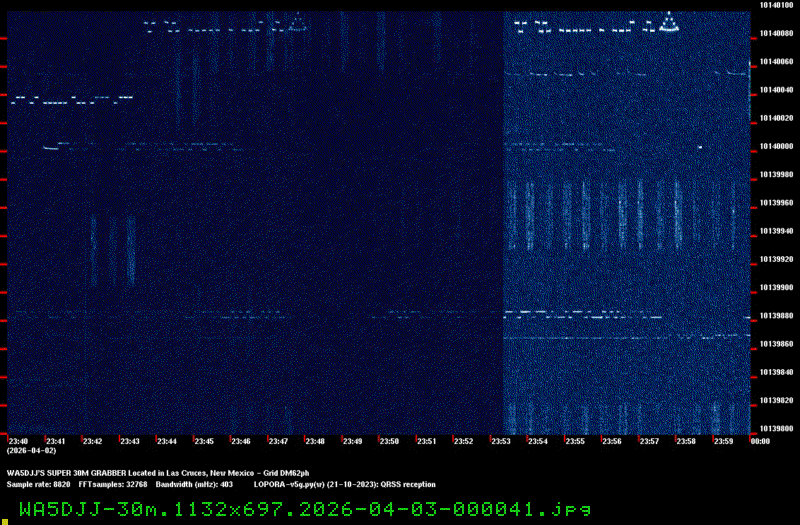This screenshot has height=525, width=800.
Task: Click the 23:56 time label
Action: tap(612, 441)
